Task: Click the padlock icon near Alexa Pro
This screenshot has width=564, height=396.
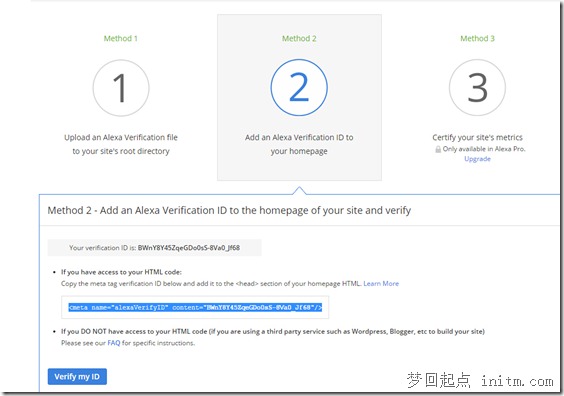Action: pyautogui.click(x=438, y=149)
